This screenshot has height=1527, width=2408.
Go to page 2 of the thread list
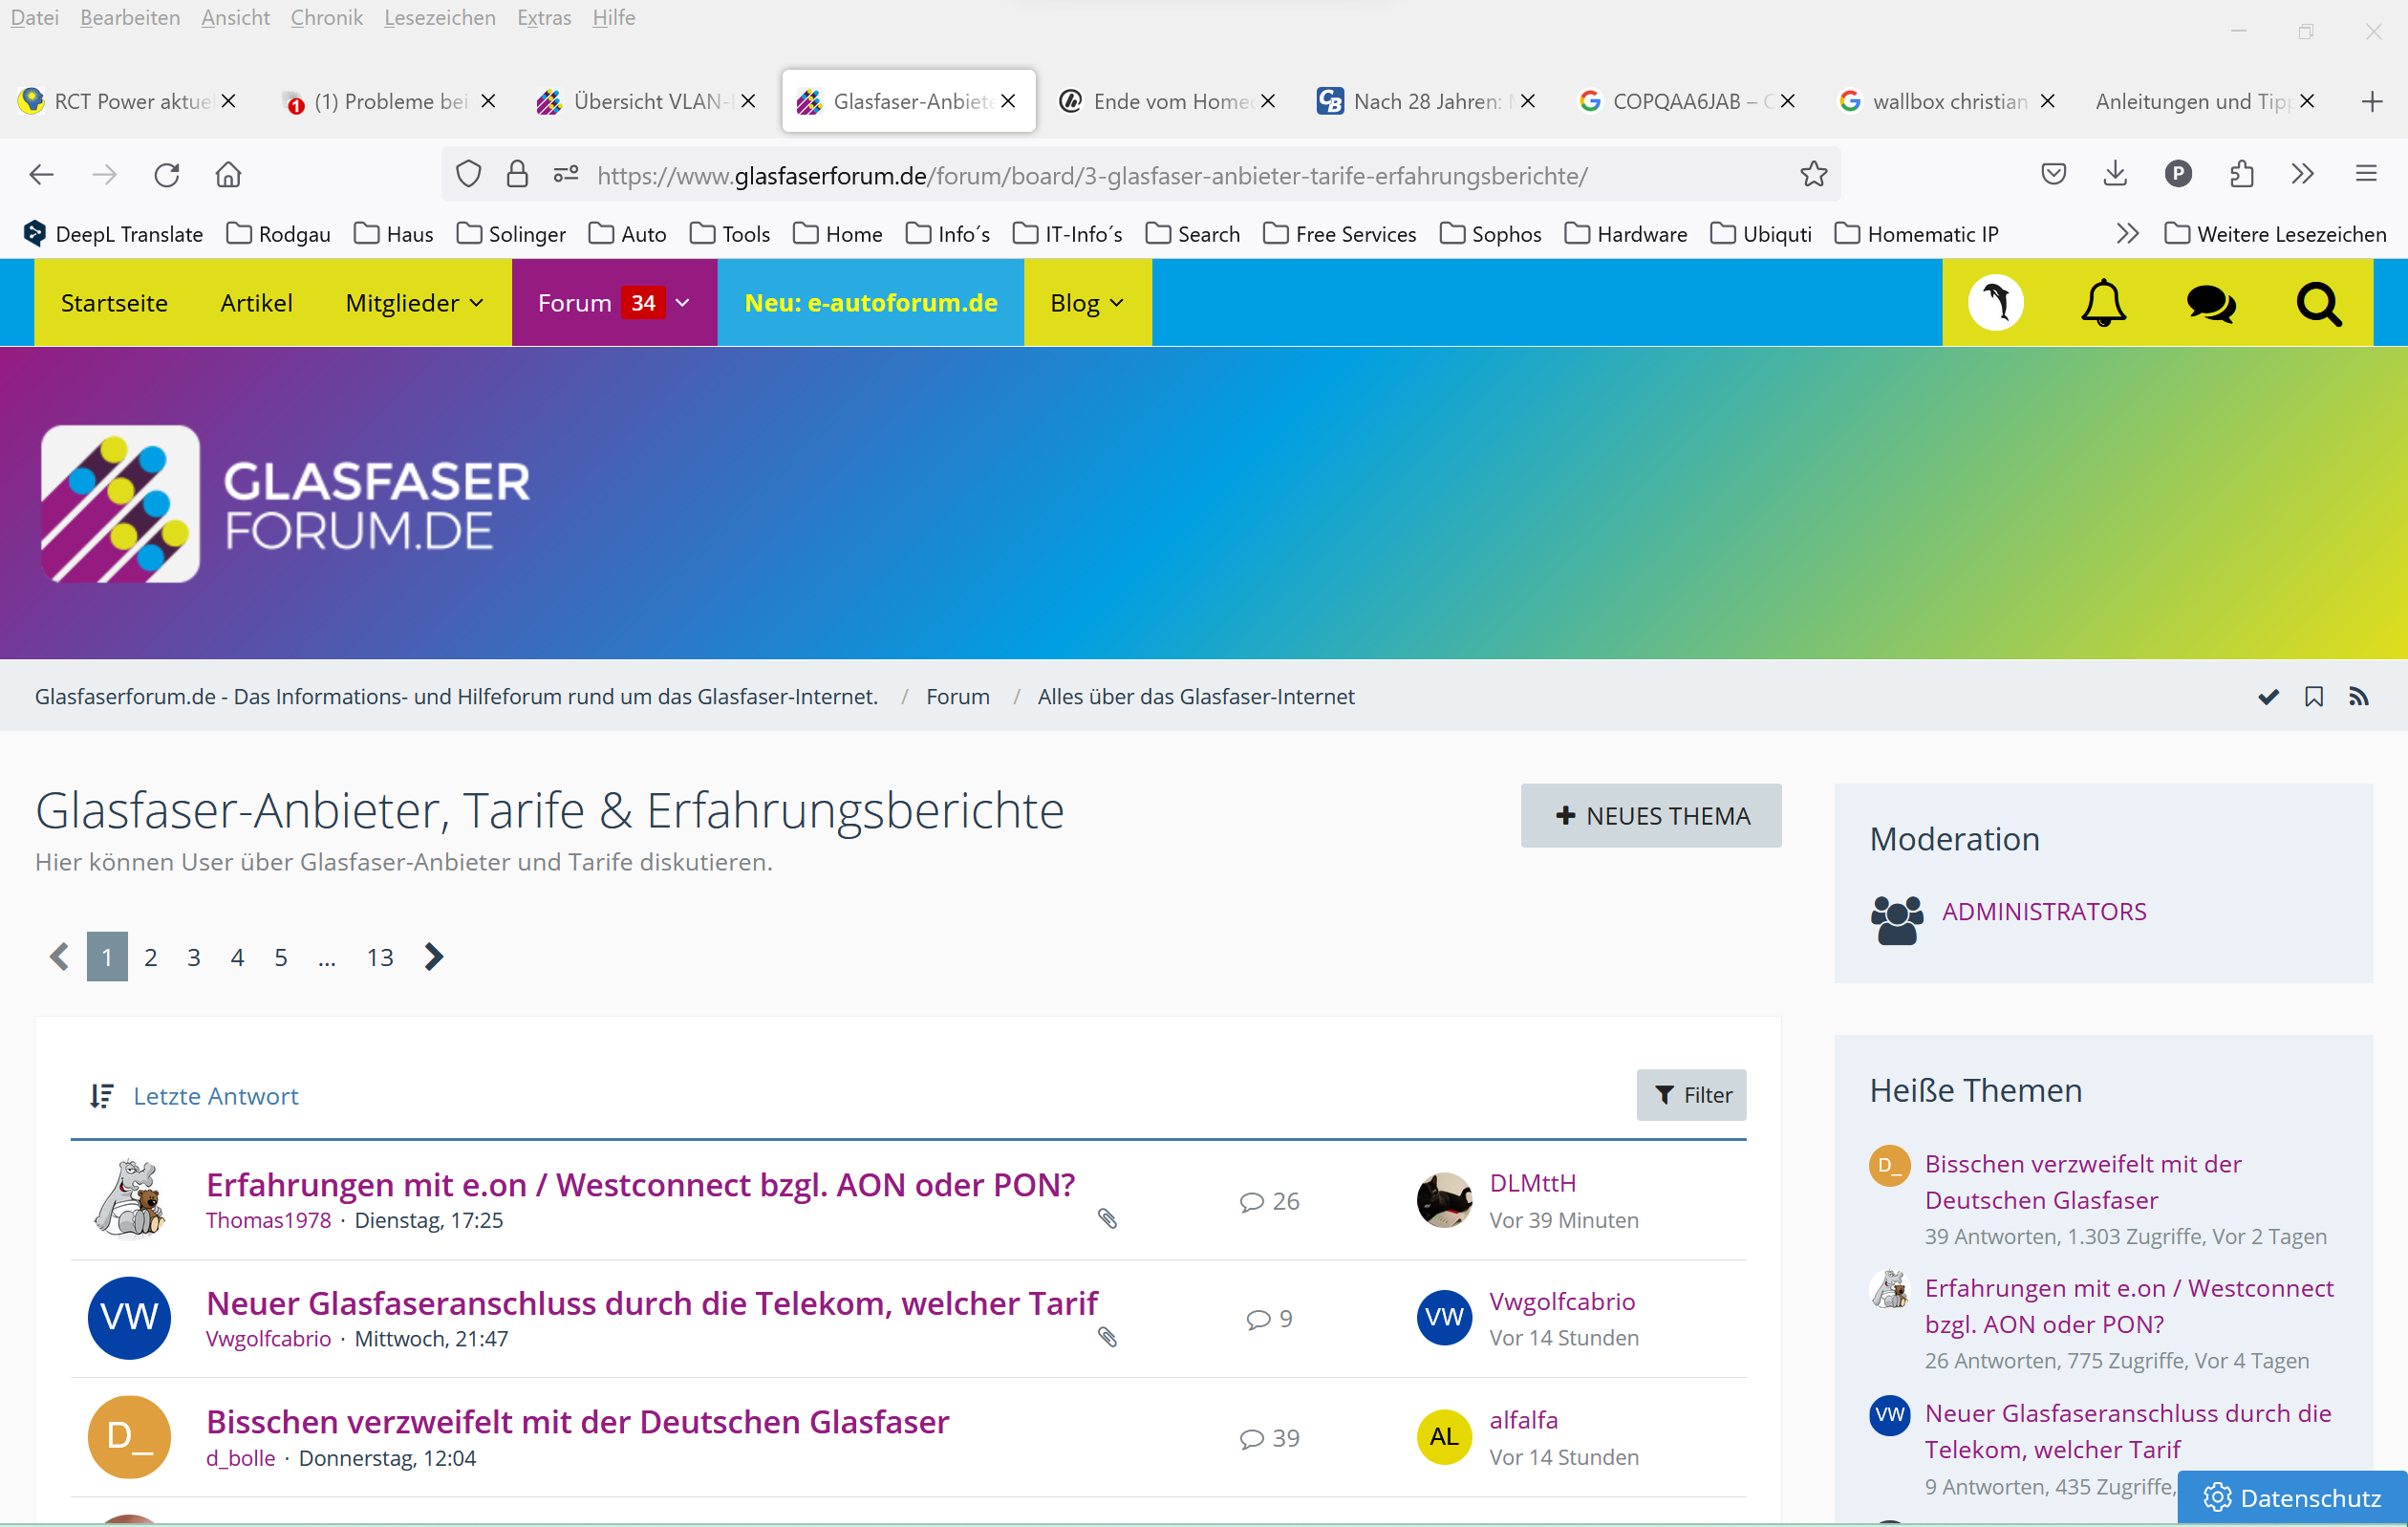click(x=150, y=957)
